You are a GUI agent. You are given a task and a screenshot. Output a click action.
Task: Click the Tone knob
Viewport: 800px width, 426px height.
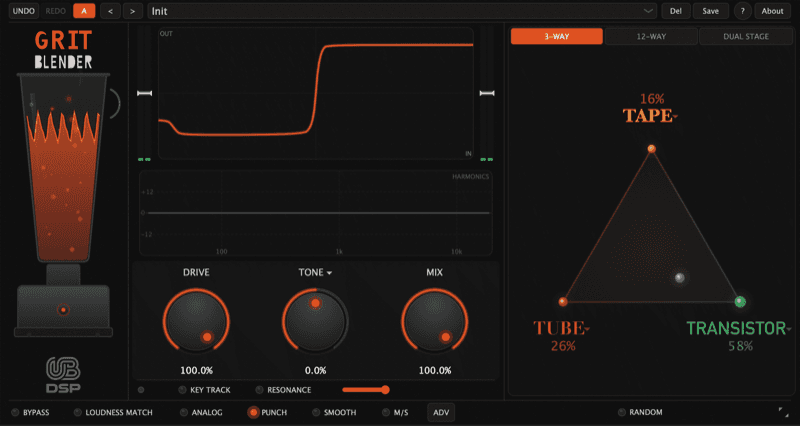pos(315,321)
